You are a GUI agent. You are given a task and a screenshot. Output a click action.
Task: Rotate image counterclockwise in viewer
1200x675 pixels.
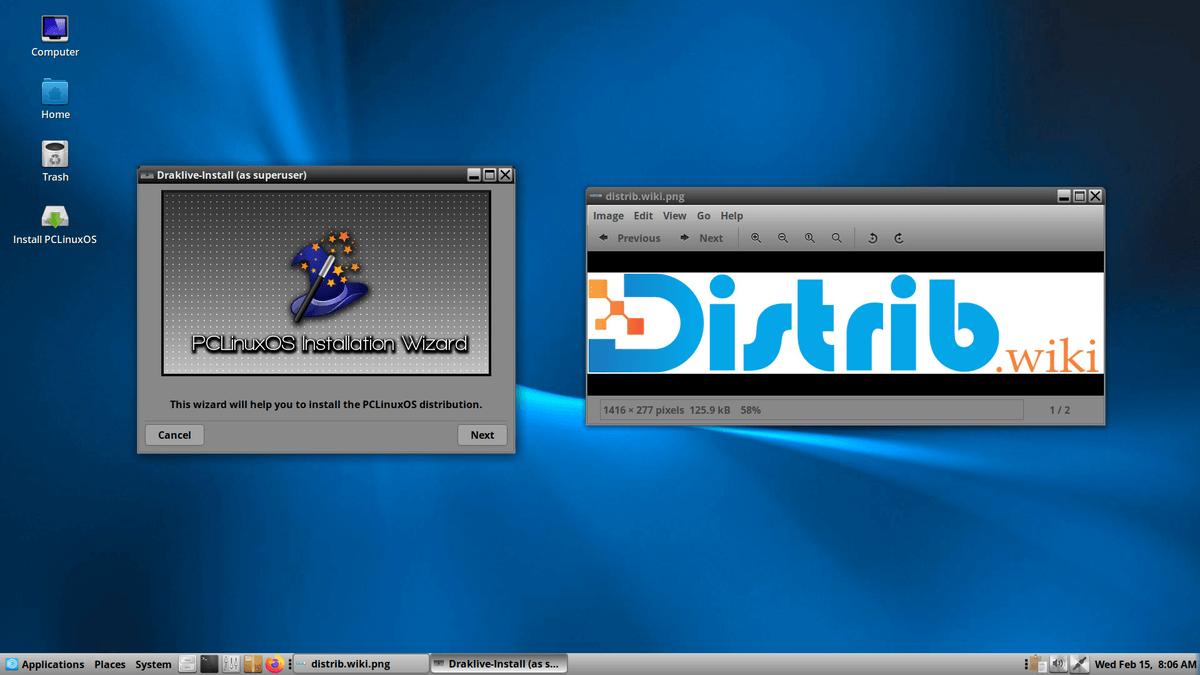872,238
